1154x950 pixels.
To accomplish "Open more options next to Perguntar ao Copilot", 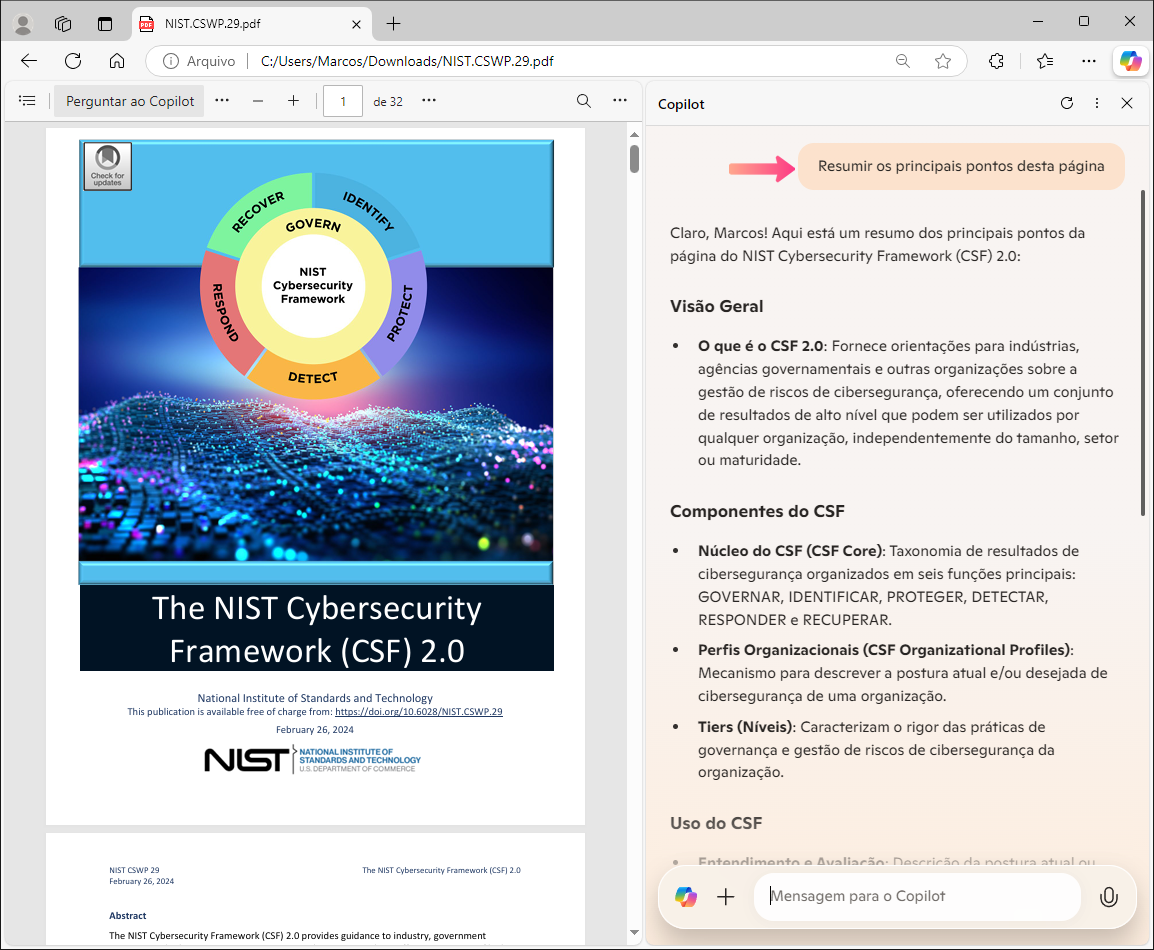I will 222,101.
